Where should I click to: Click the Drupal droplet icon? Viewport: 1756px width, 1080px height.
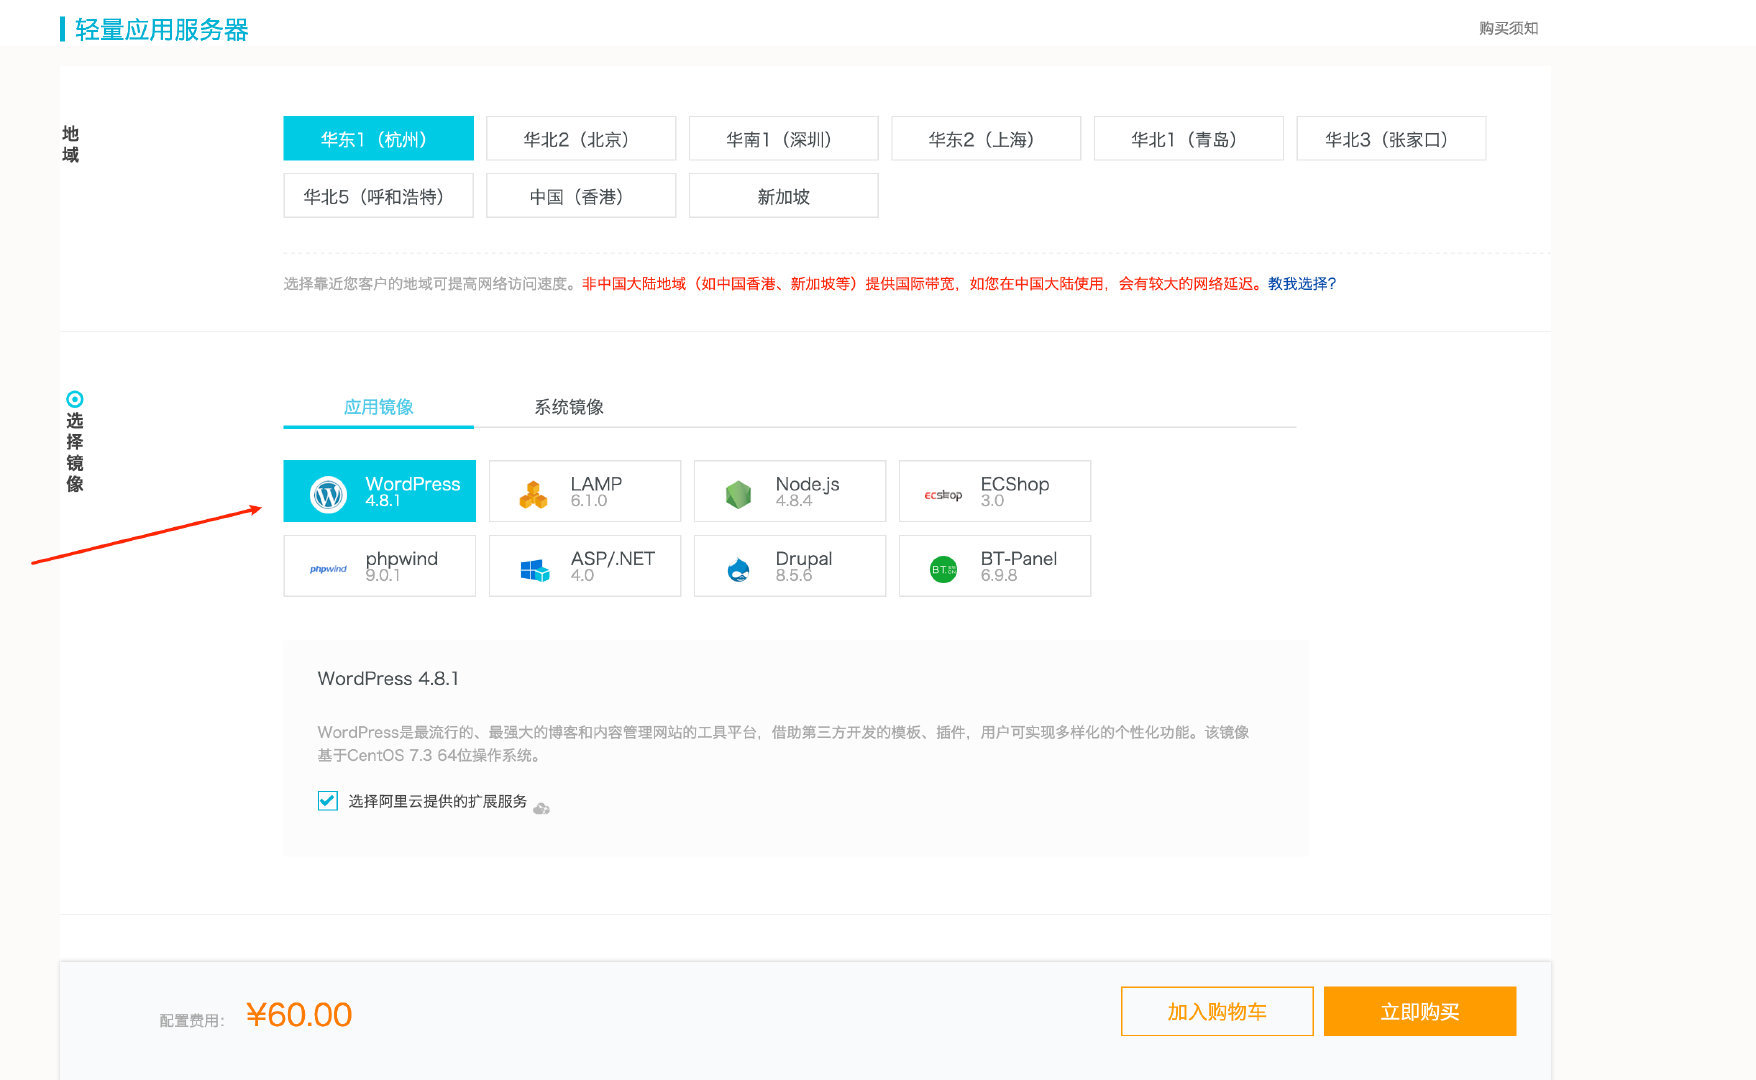pyautogui.click(x=739, y=569)
